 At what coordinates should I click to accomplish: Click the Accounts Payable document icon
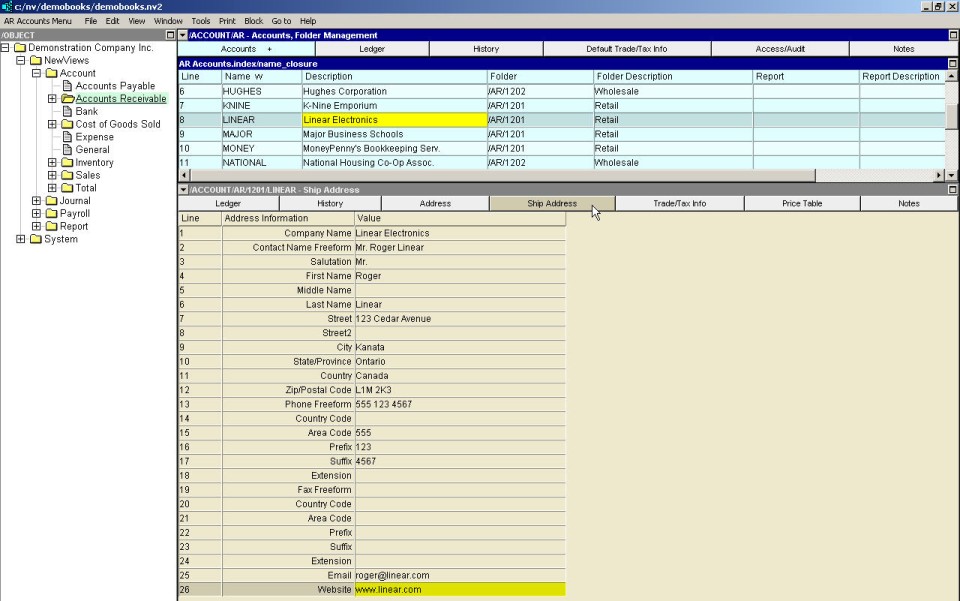point(68,86)
